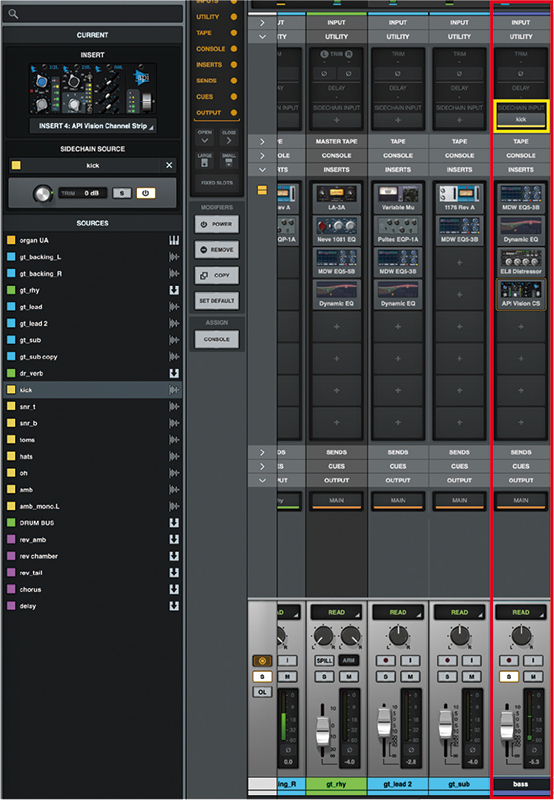The image size is (554, 800).
Task: Open the Neve 1081 EQ plugin
Action: click(336, 230)
